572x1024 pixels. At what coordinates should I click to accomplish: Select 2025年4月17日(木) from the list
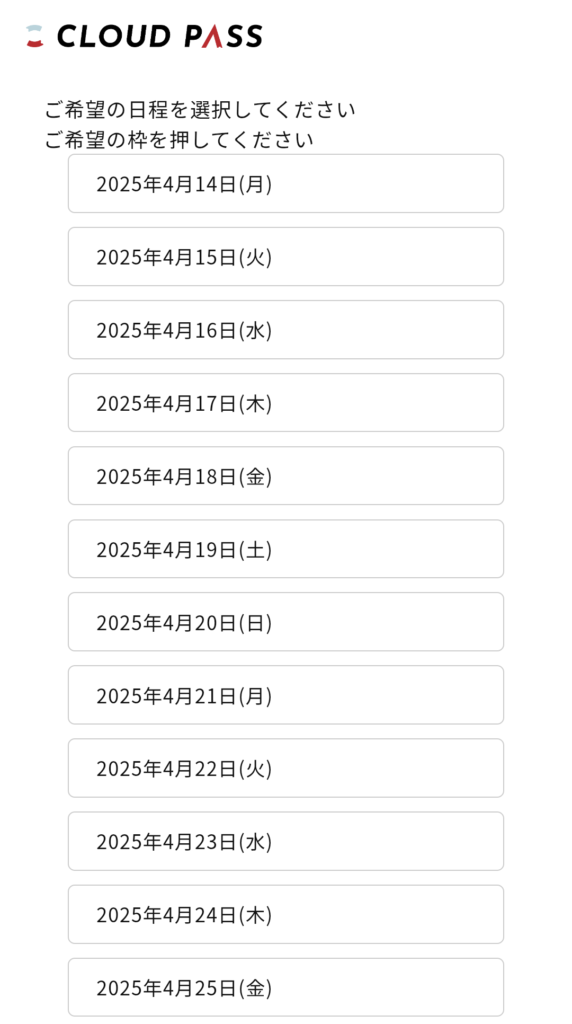286,403
